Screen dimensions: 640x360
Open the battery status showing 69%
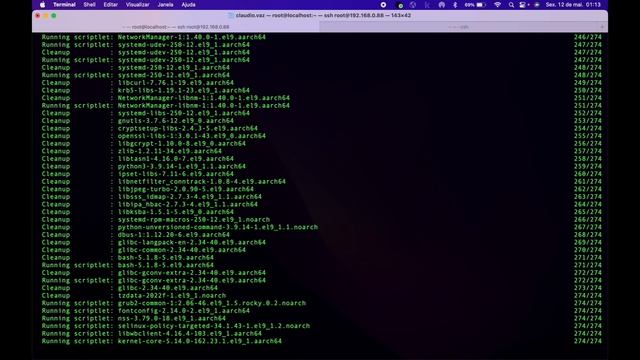475,5
